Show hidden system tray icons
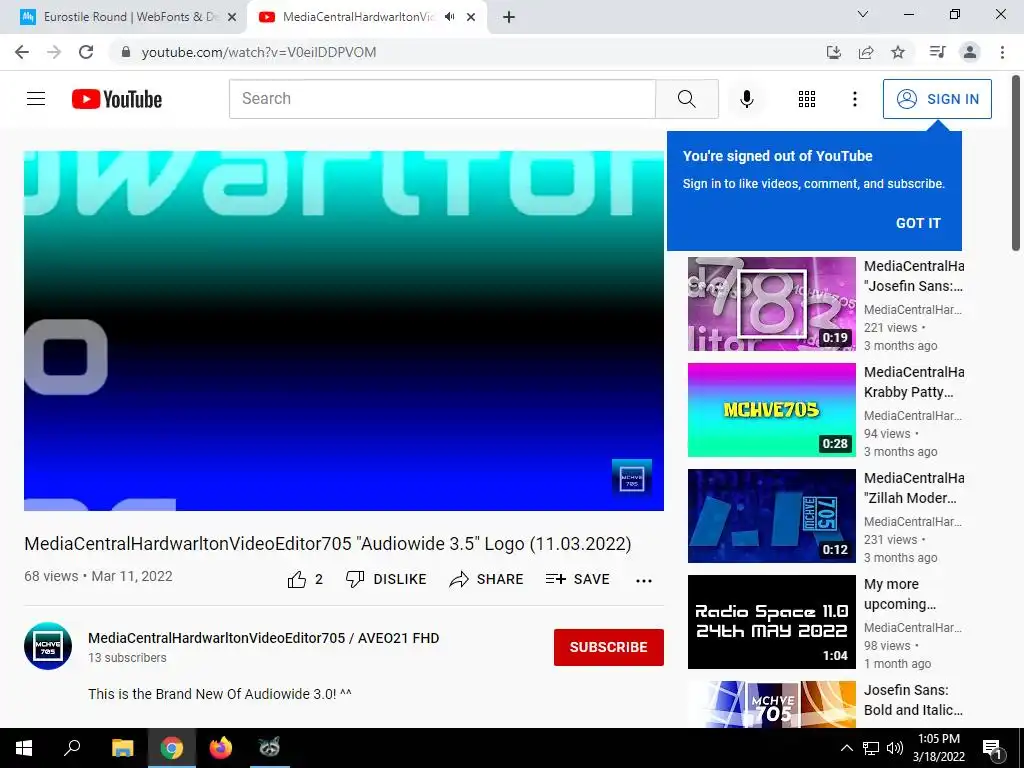This screenshot has height=768, width=1024. pyautogui.click(x=846, y=748)
